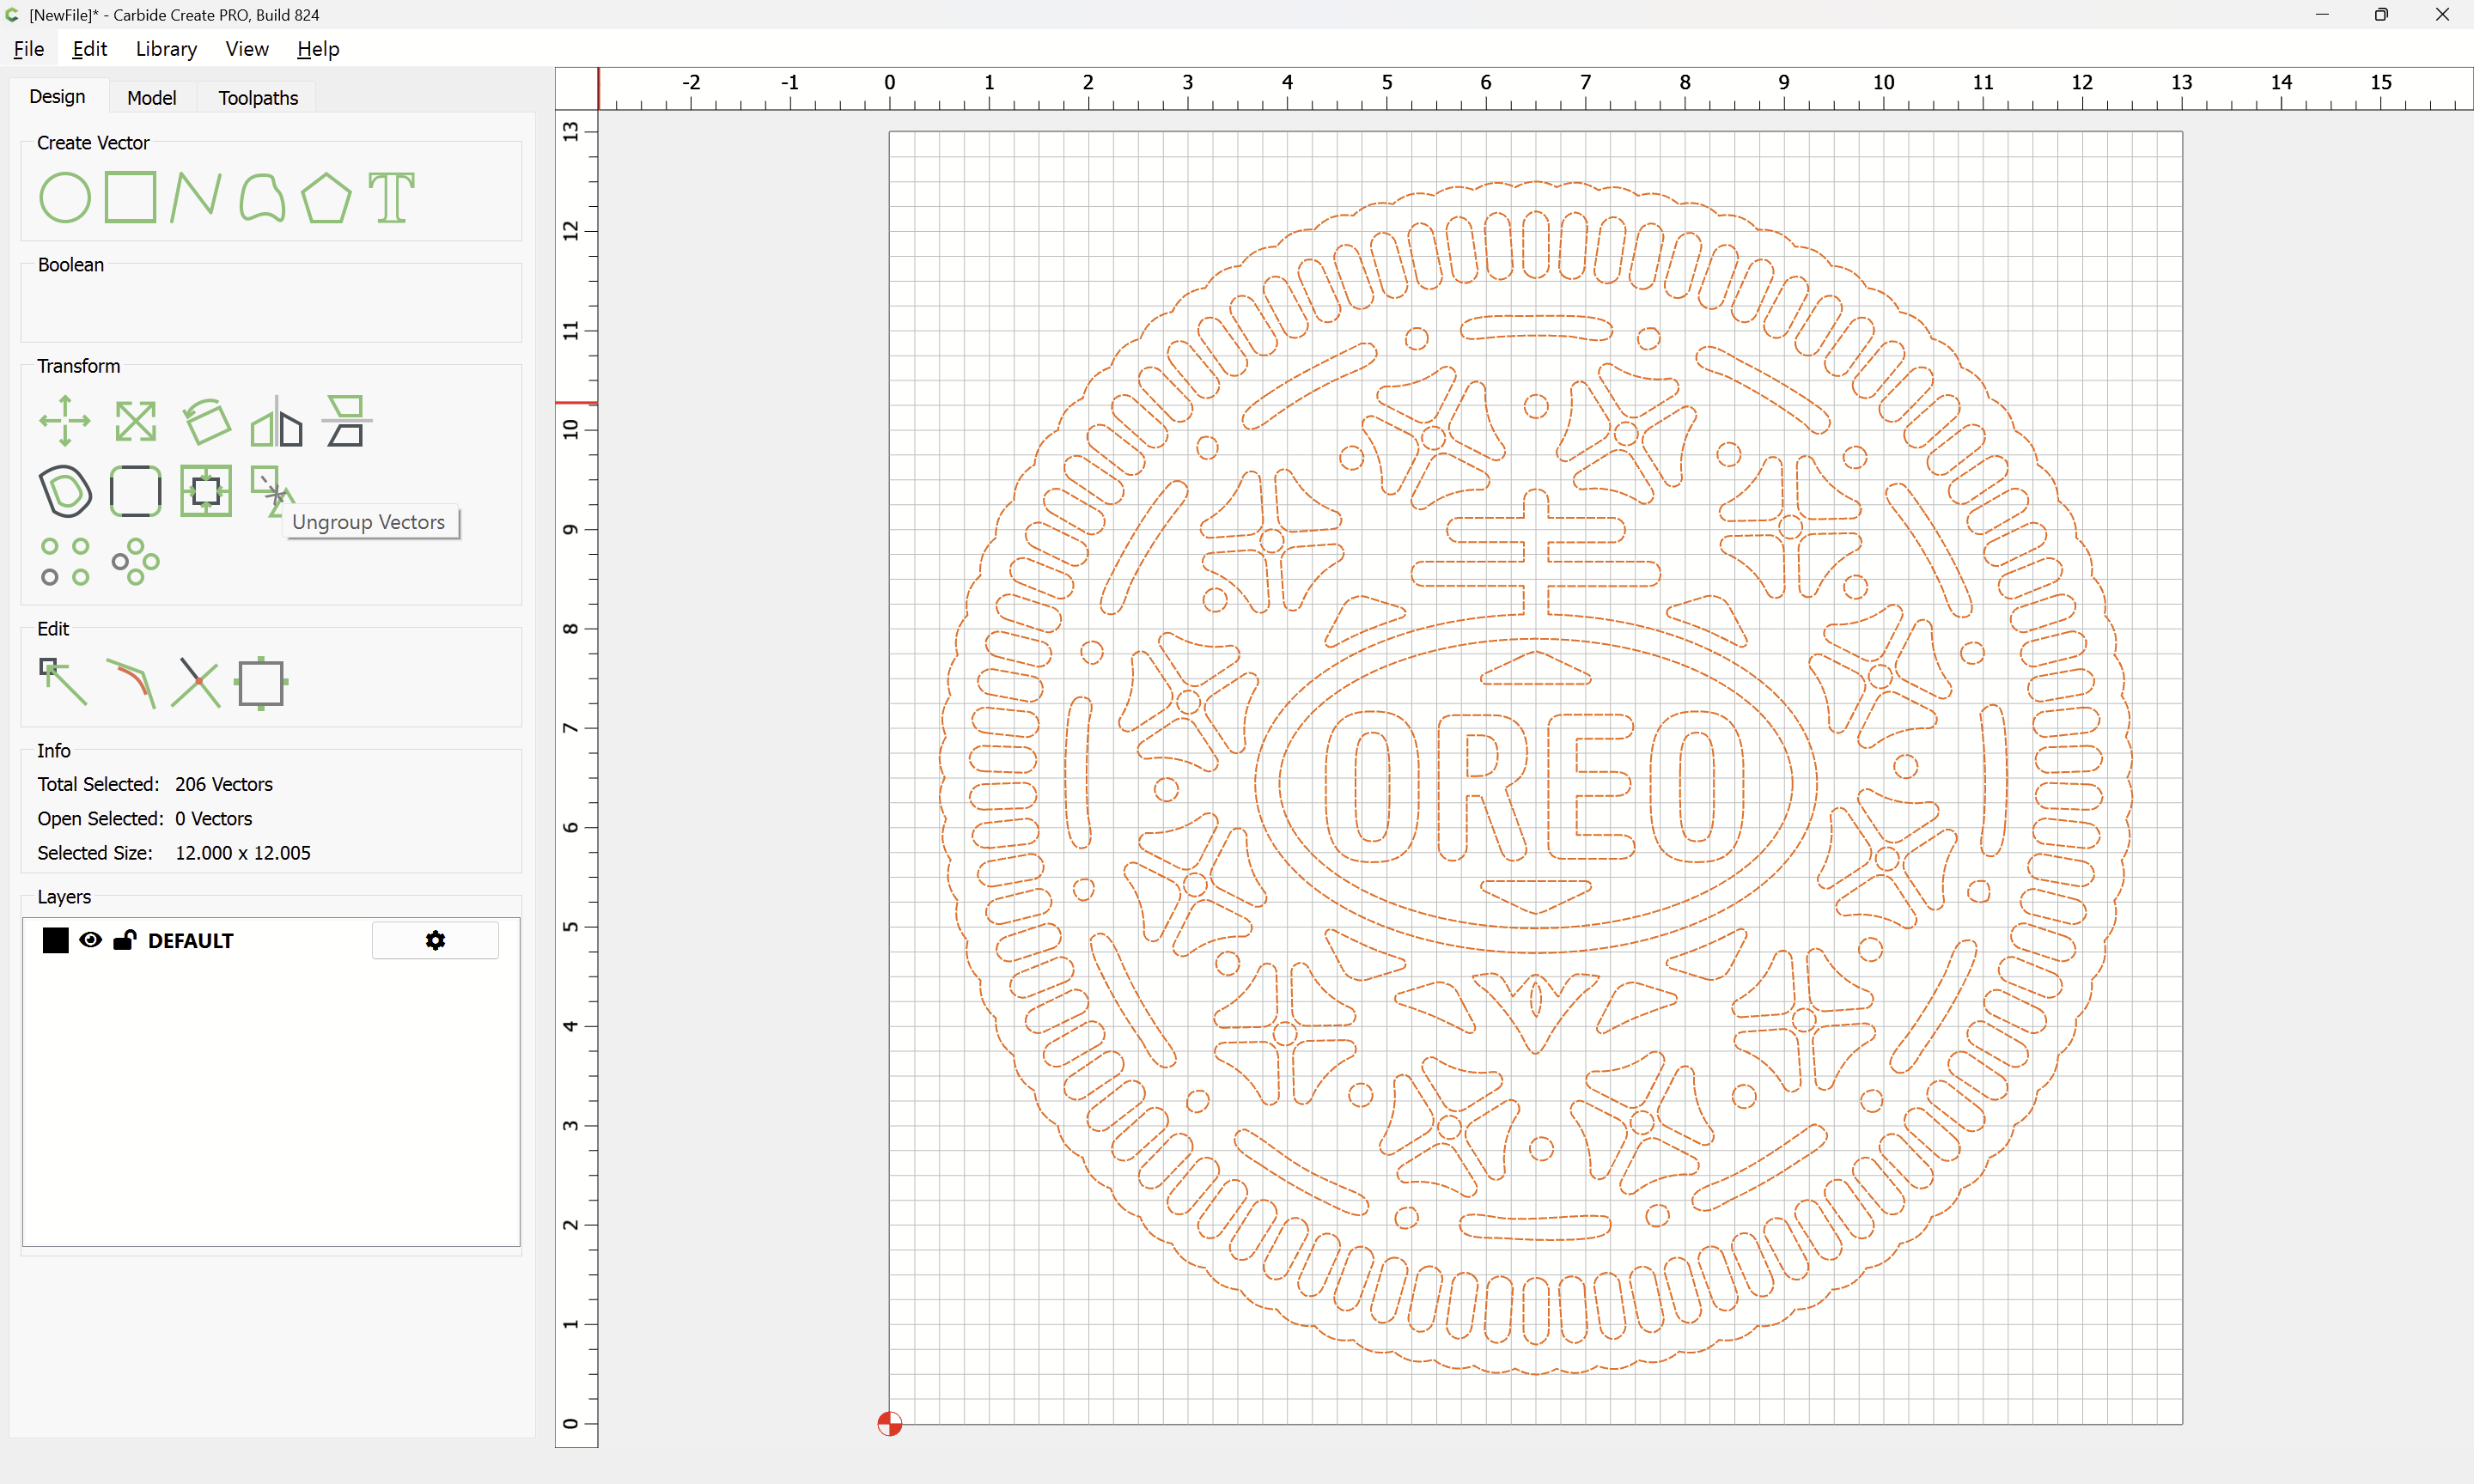
Task: Click the DEFAULT layer black color swatch
Action: (56, 940)
